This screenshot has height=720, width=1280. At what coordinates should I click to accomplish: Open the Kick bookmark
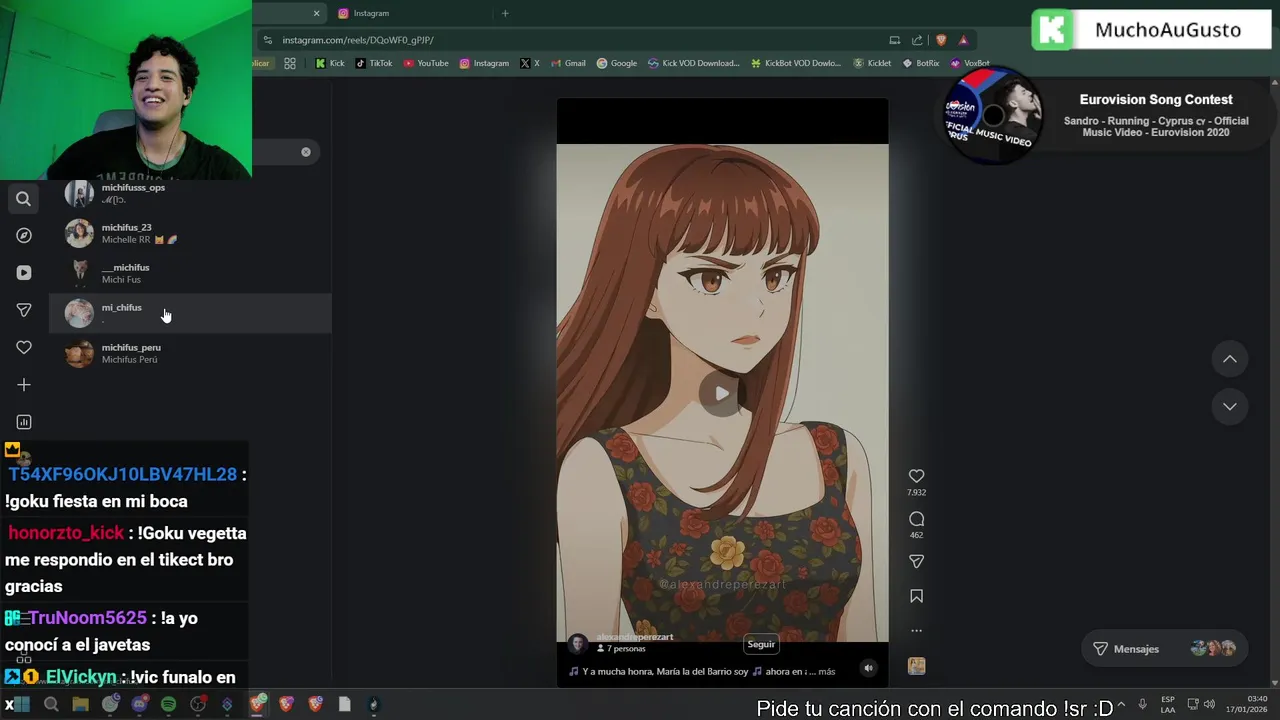click(330, 63)
